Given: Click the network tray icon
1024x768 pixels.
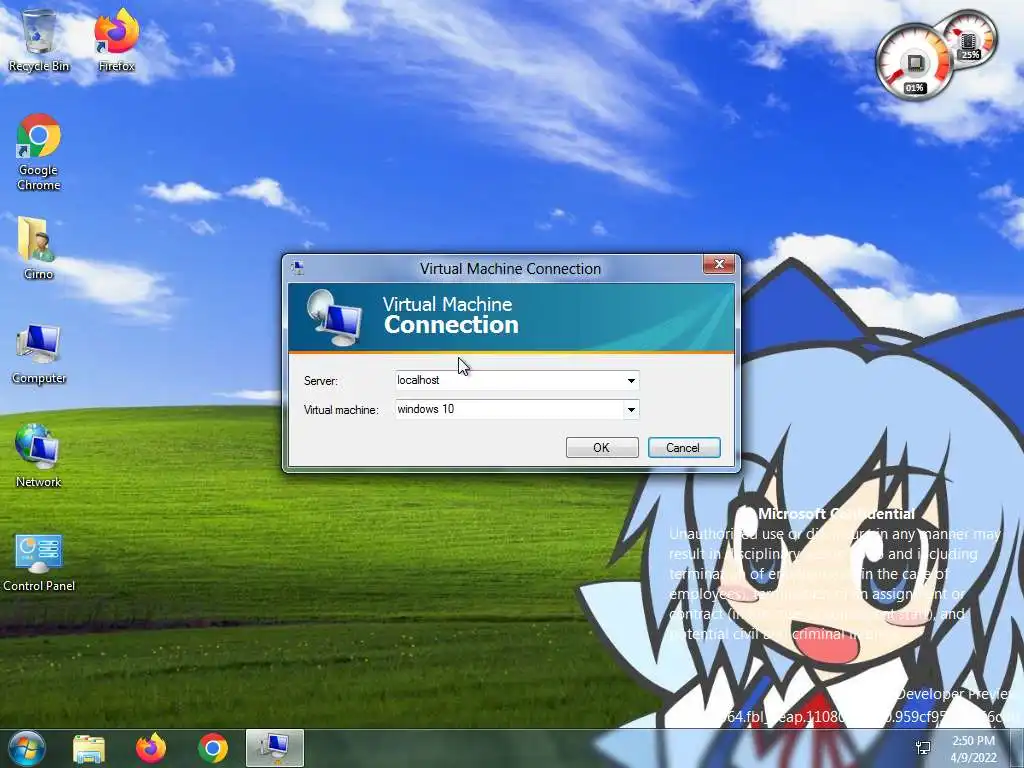Looking at the screenshot, I should (923, 748).
